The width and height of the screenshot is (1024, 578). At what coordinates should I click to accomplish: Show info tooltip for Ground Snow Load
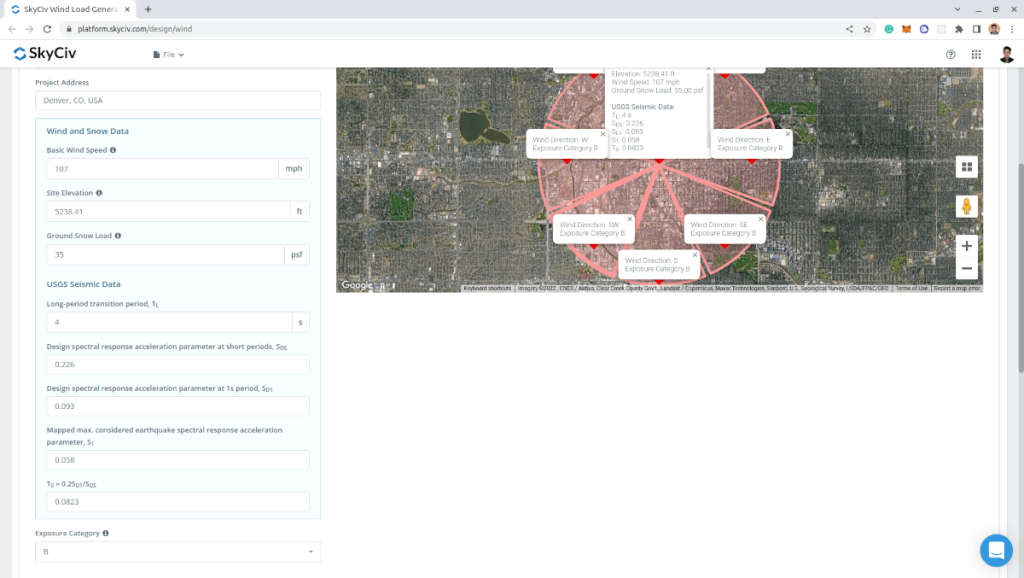118,236
